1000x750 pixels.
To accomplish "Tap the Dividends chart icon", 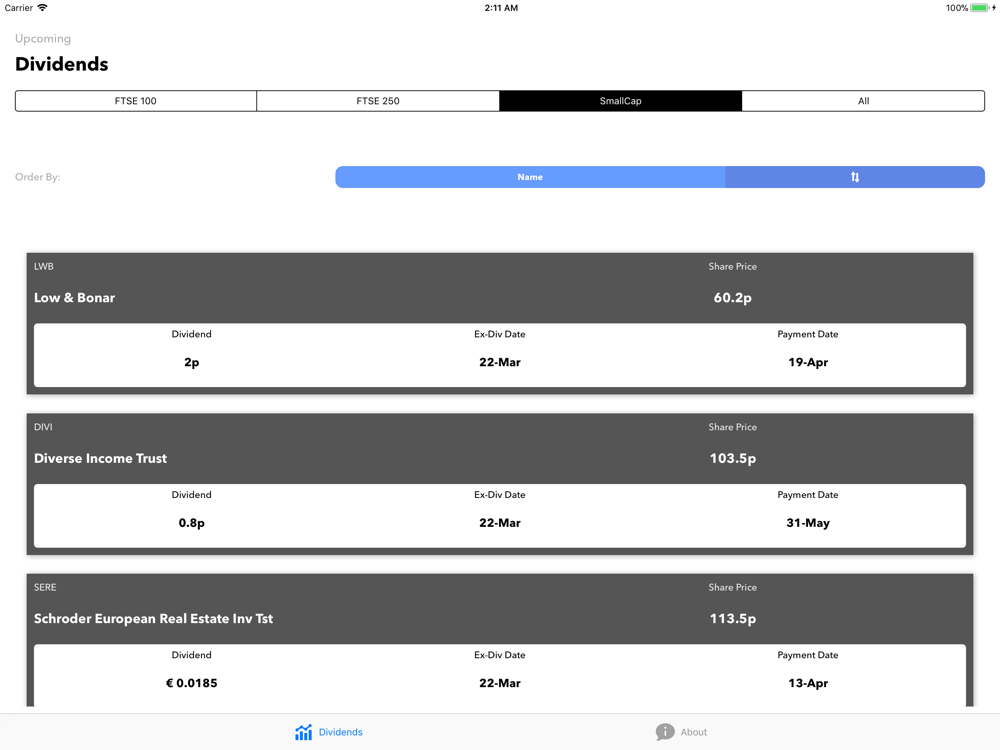I will [304, 732].
